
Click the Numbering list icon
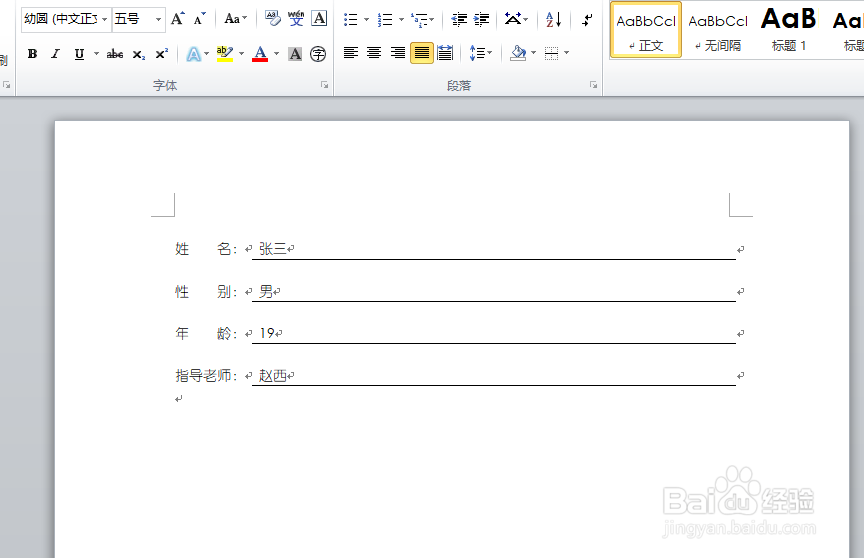(385, 20)
